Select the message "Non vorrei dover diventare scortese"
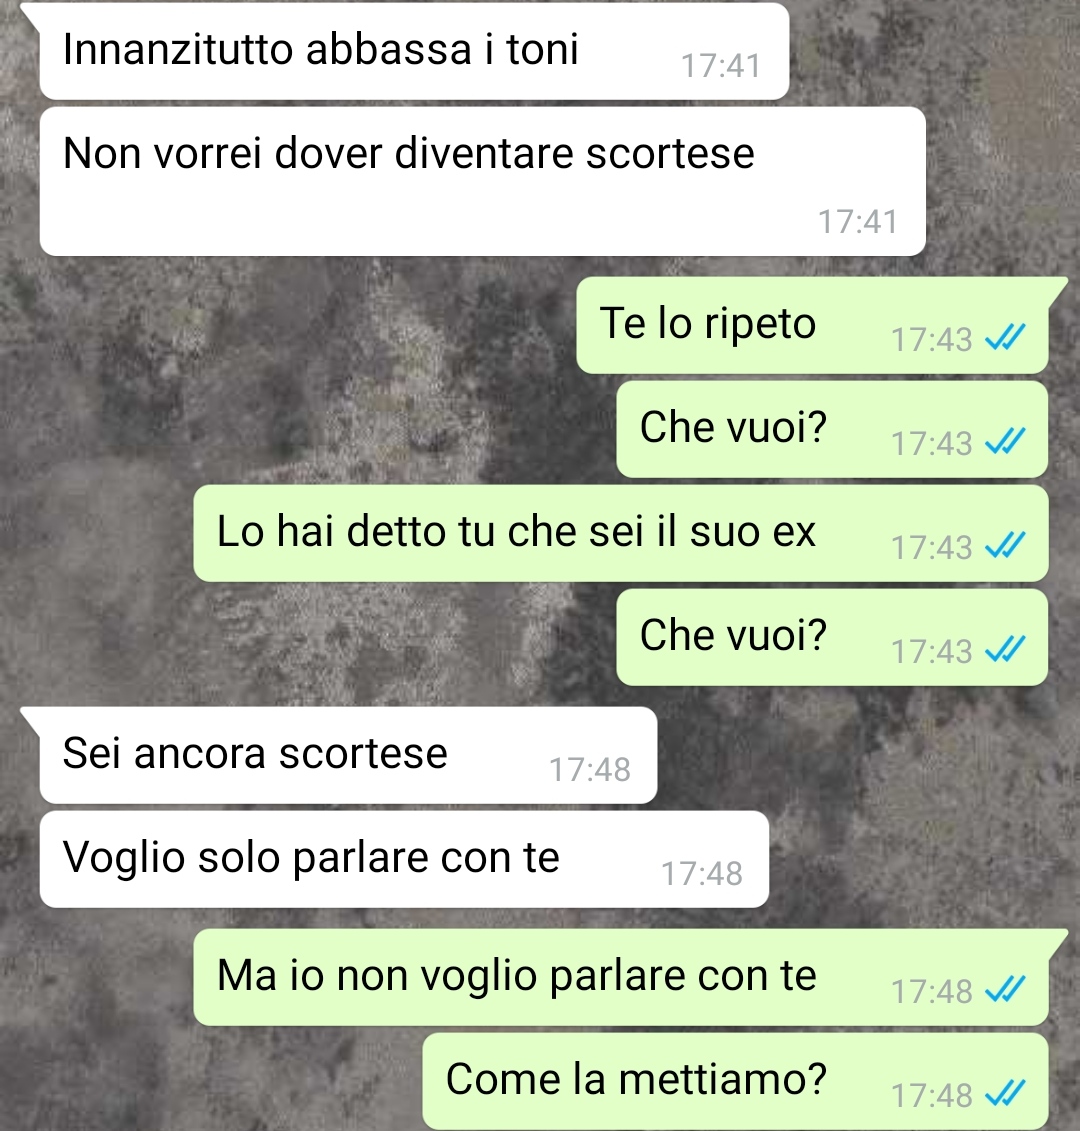This screenshot has height=1131, width=1080. [483, 181]
